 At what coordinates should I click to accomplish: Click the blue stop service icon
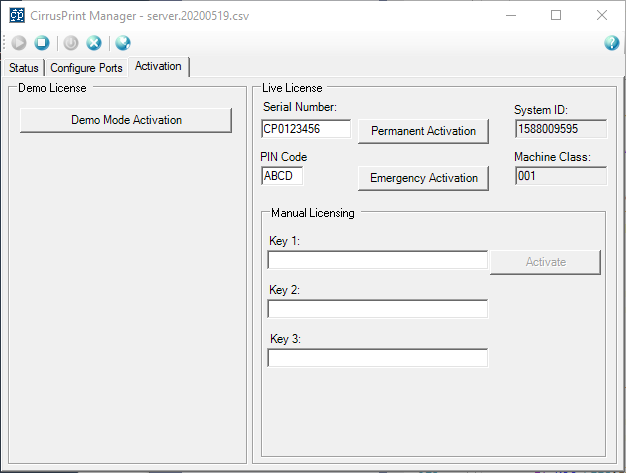pos(42,43)
